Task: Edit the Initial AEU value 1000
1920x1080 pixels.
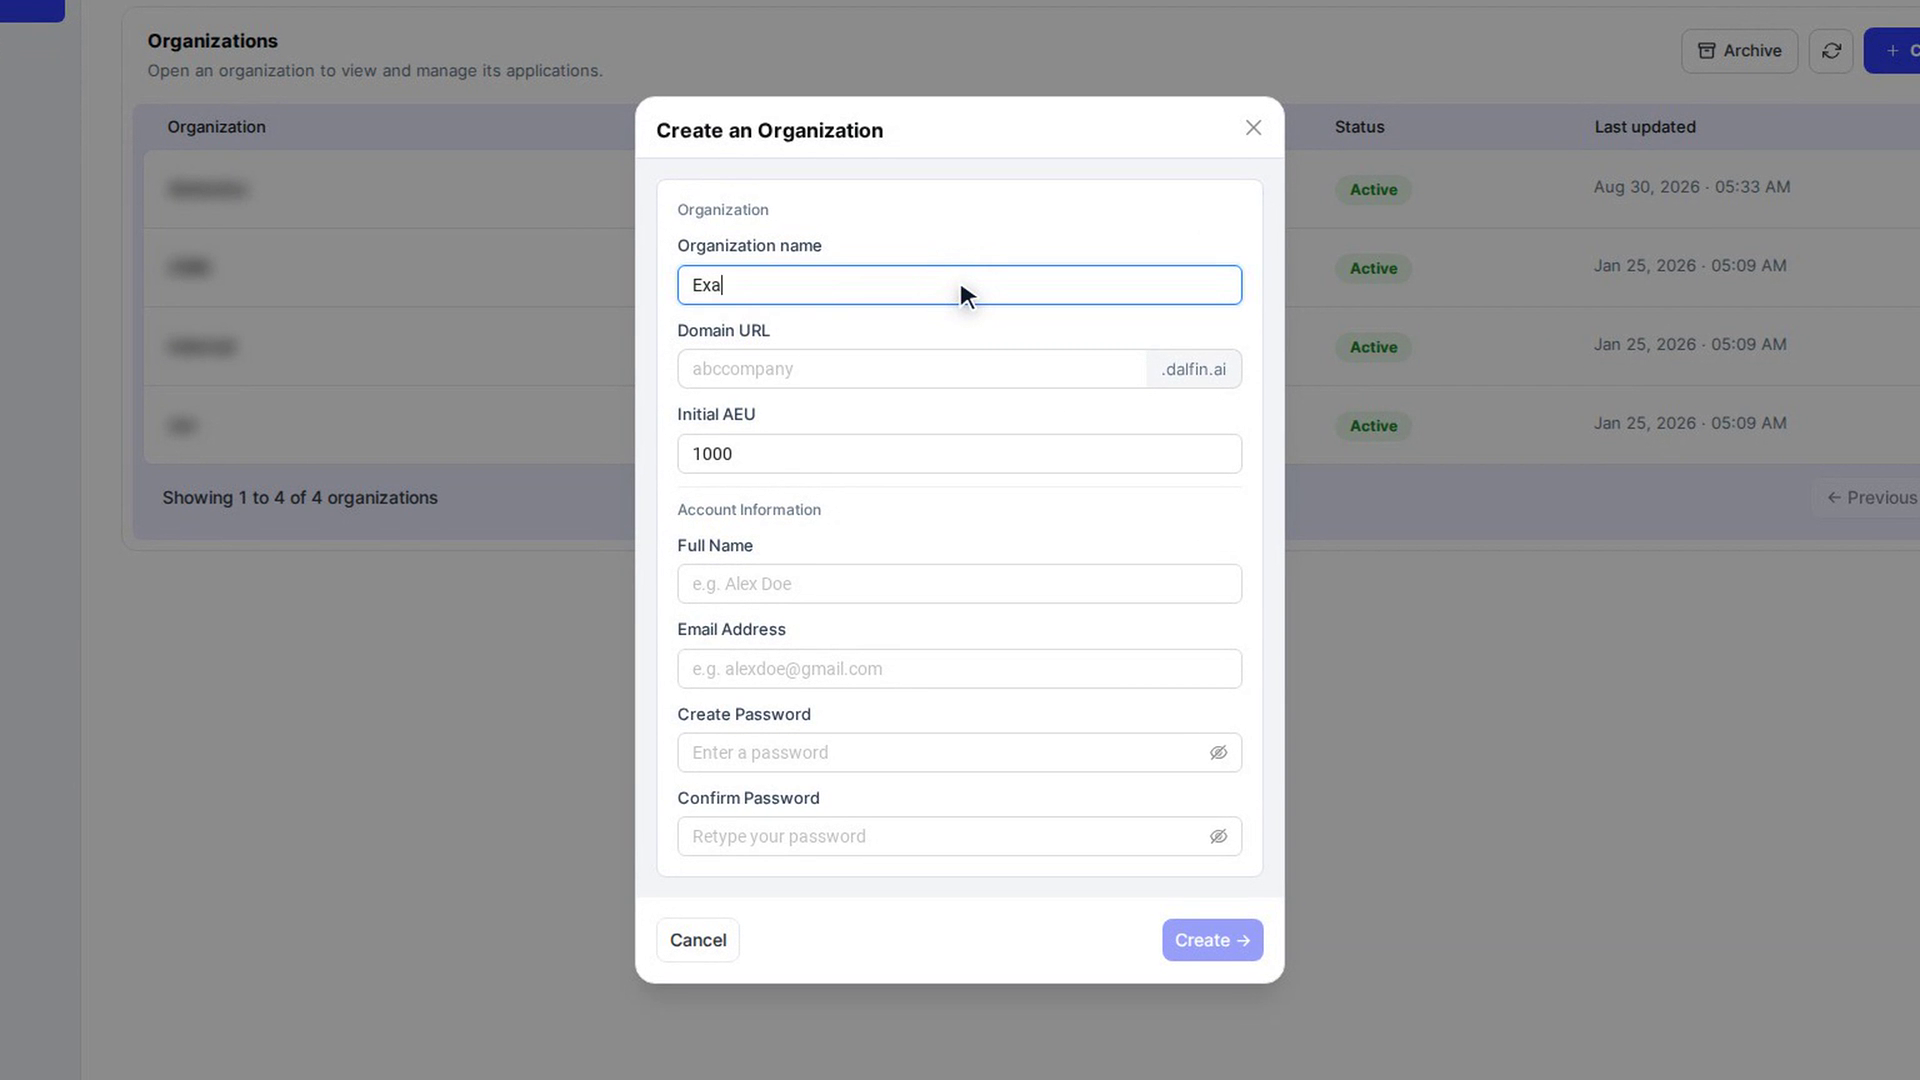Action: pos(959,454)
